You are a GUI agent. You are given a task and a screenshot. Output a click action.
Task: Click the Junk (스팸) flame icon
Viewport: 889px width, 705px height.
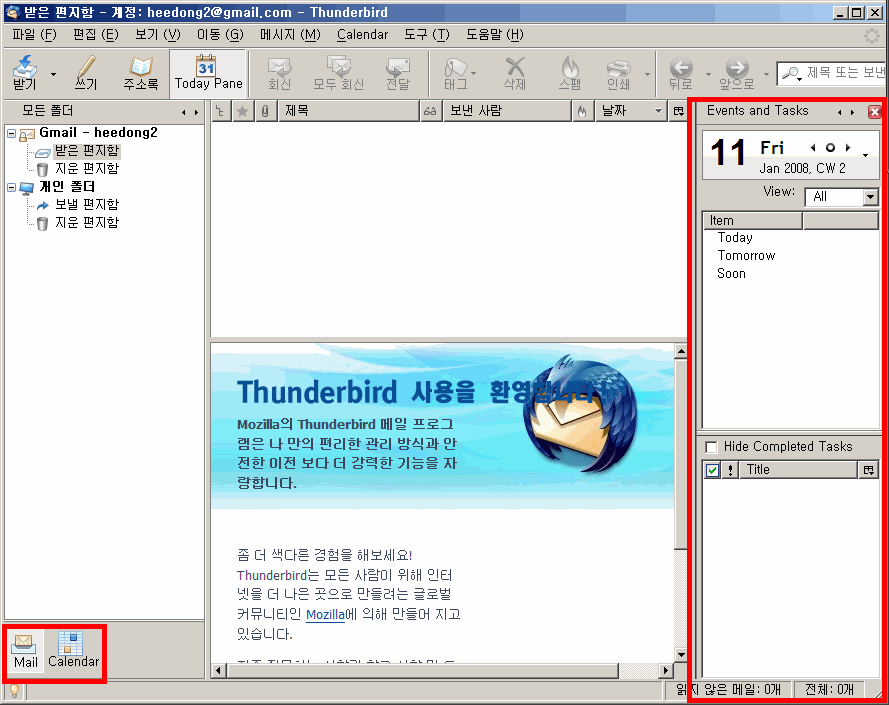point(570,73)
